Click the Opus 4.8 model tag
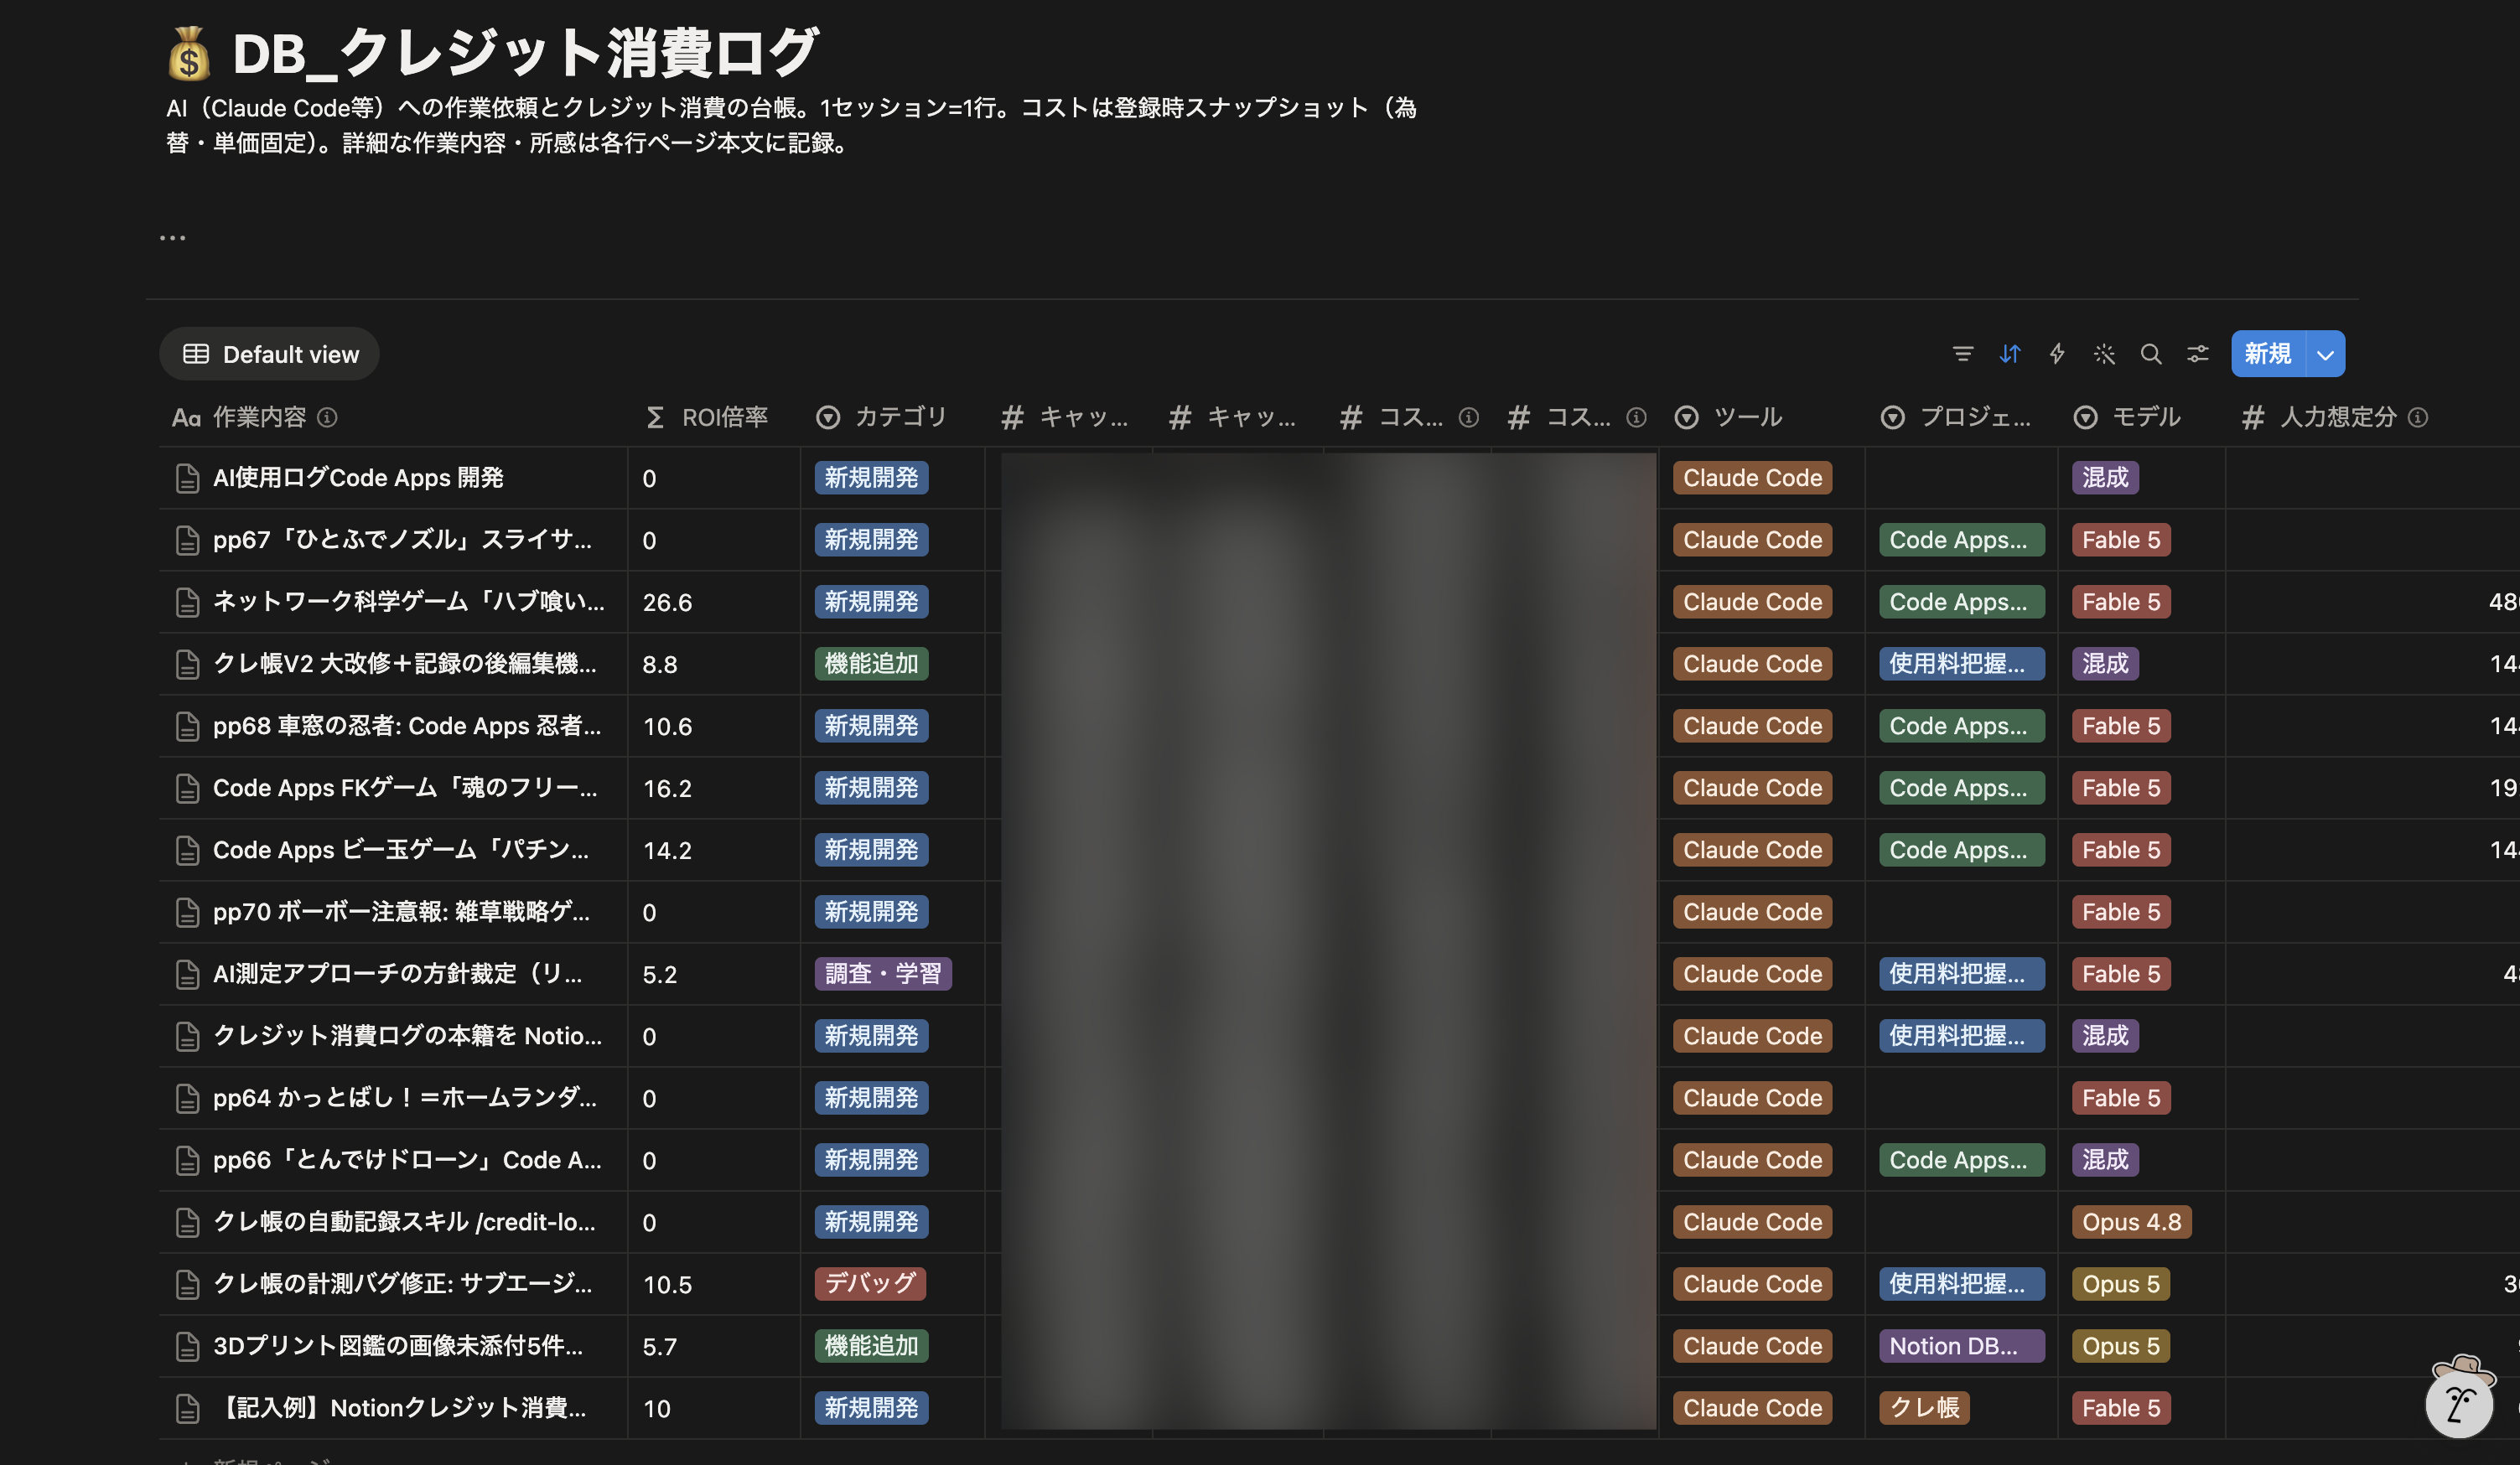The image size is (2520, 1465). [x=2132, y=1222]
